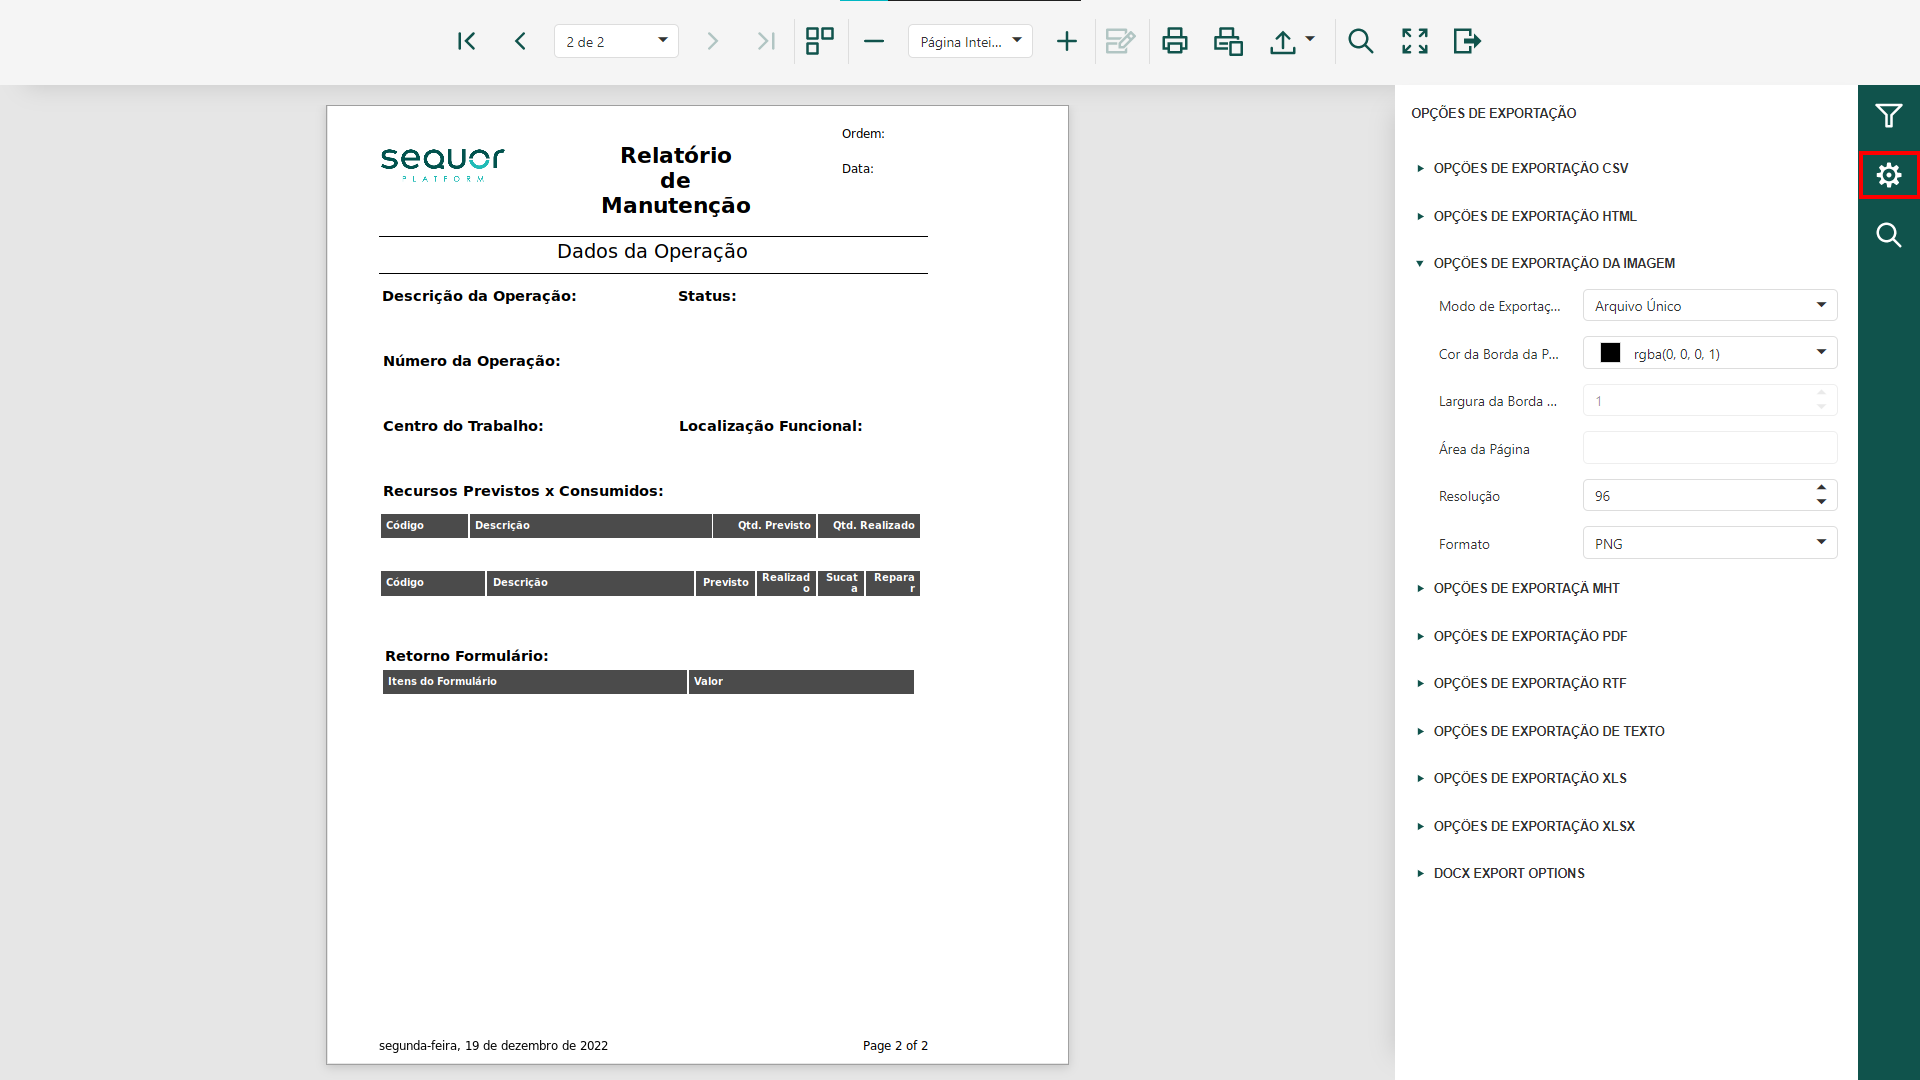Image resolution: width=1920 pixels, height=1080 pixels.
Task: Increase Resolução with the up arrow
Action: pyautogui.click(x=1821, y=488)
